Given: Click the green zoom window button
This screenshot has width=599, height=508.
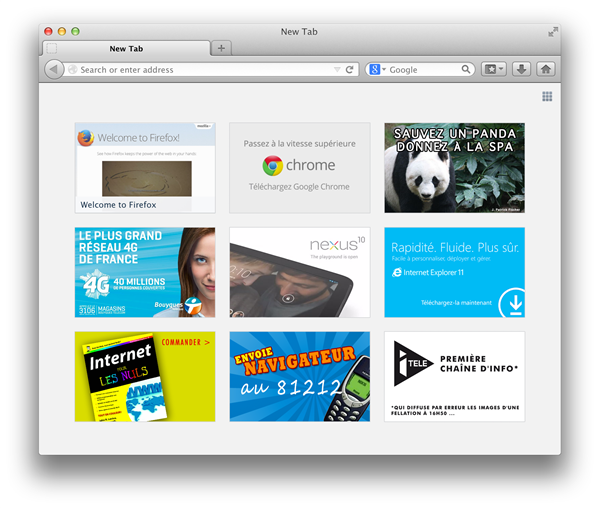Looking at the screenshot, I should coord(75,31).
